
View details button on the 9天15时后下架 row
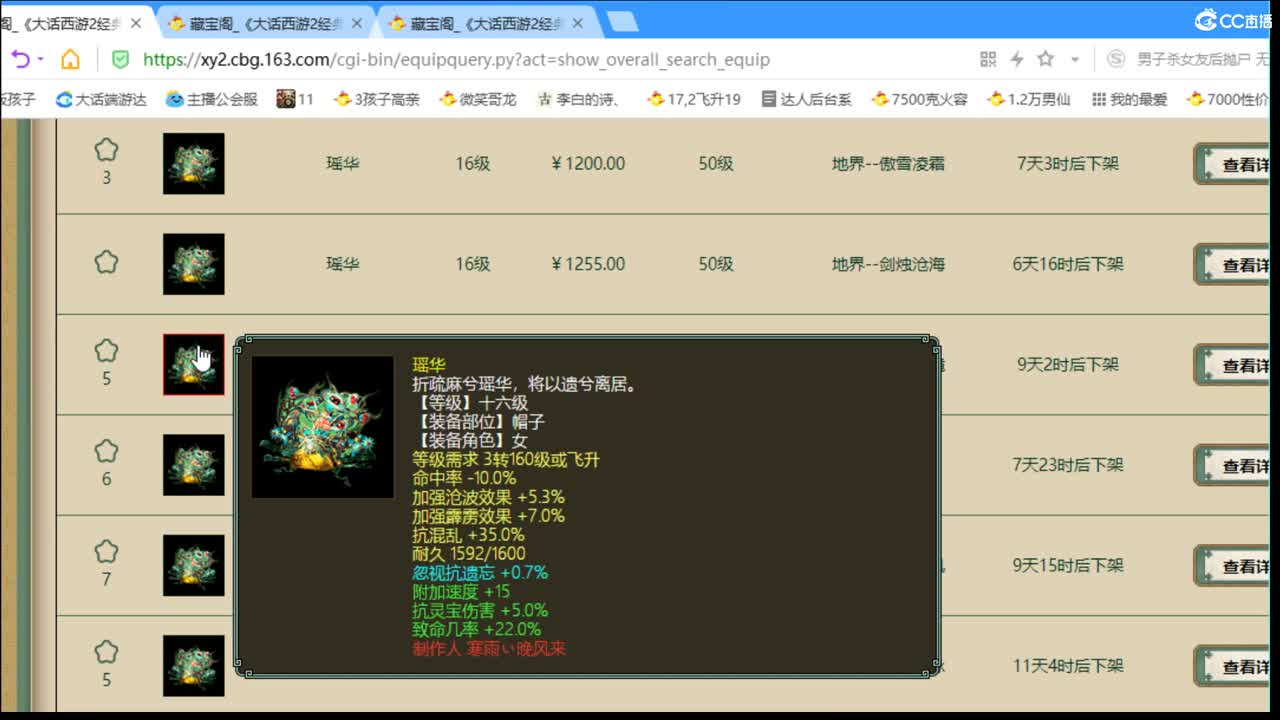click(1232, 566)
